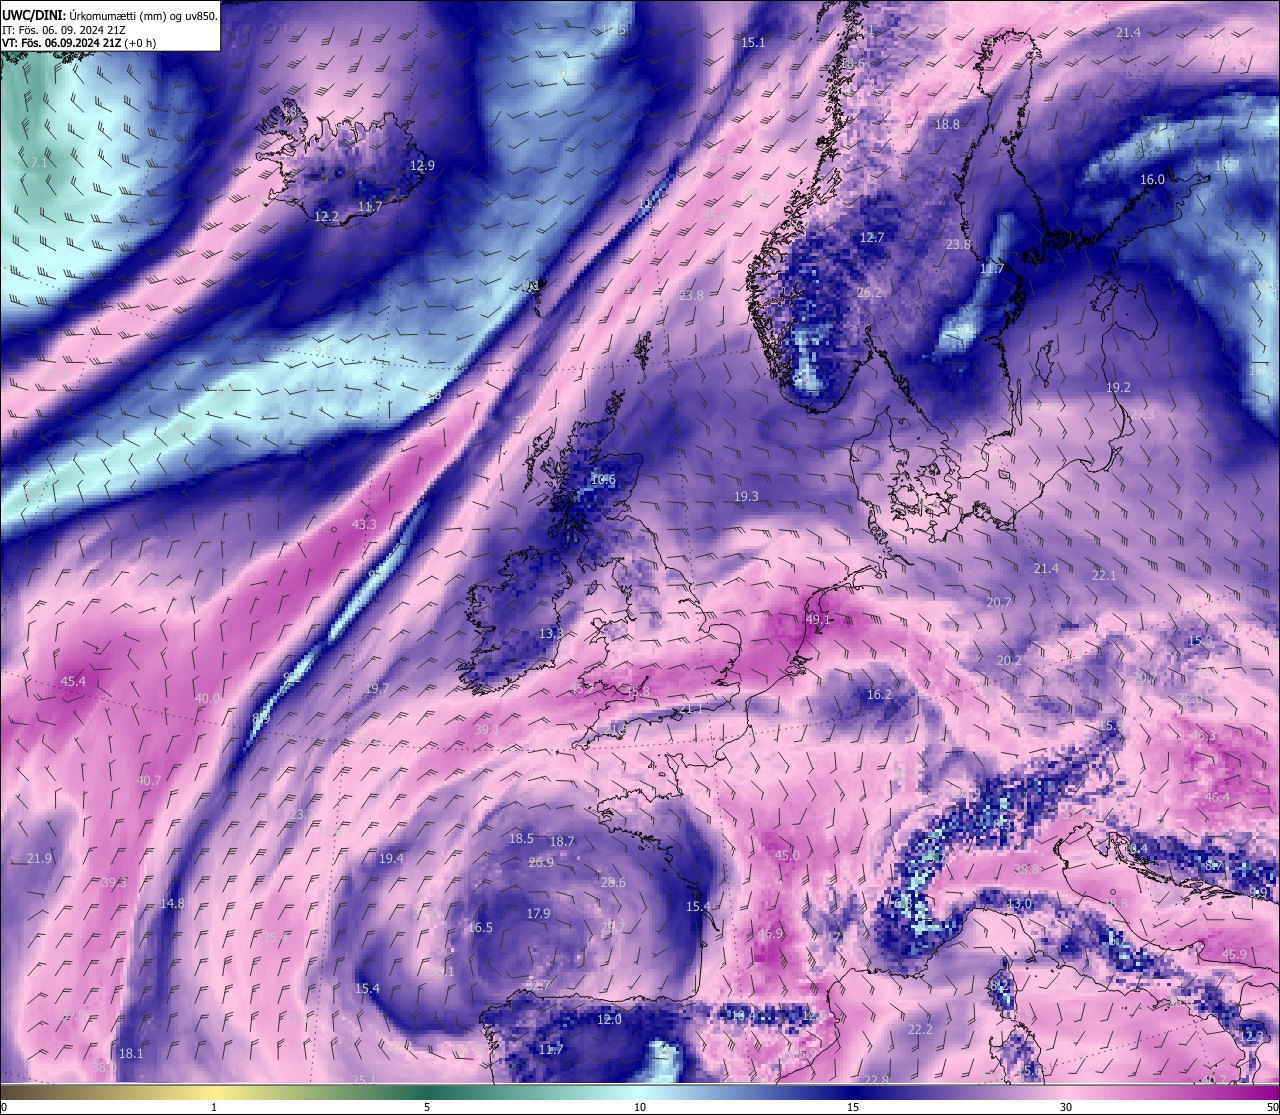Click the 5 tick on color scale
The image size is (1280, 1115).
pyautogui.click(x=427, y=1107)
